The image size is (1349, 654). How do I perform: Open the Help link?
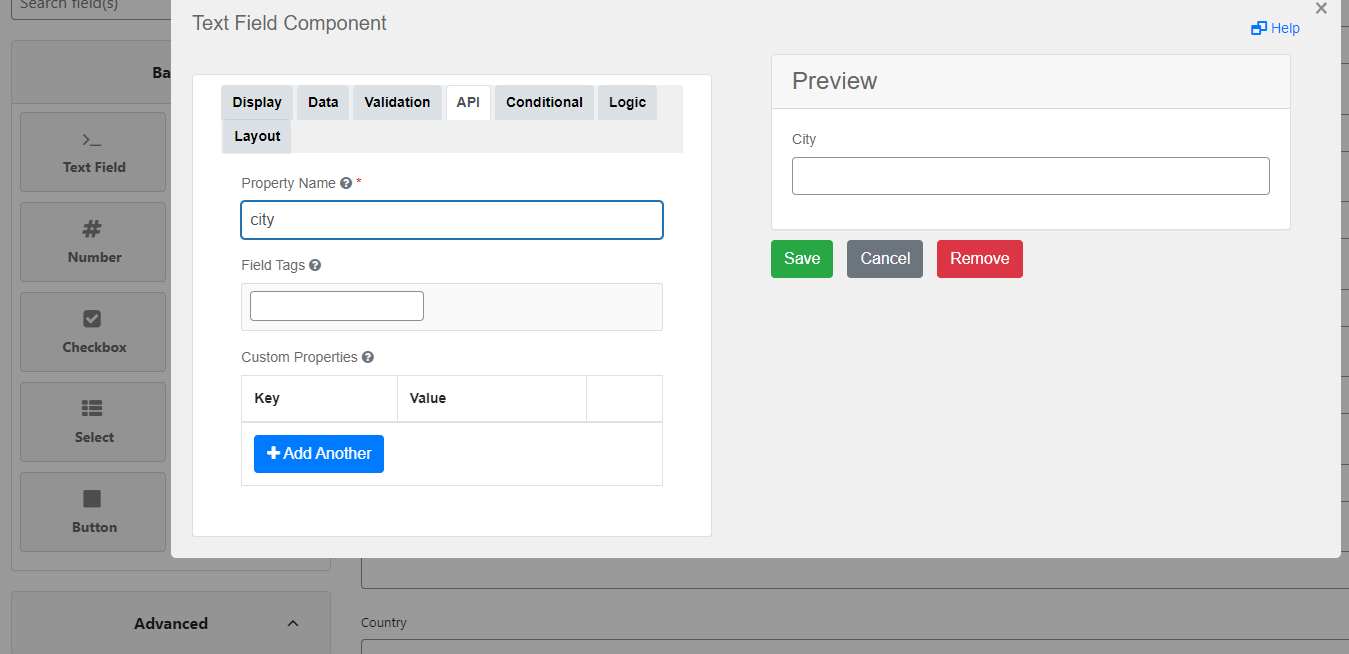1276,29
